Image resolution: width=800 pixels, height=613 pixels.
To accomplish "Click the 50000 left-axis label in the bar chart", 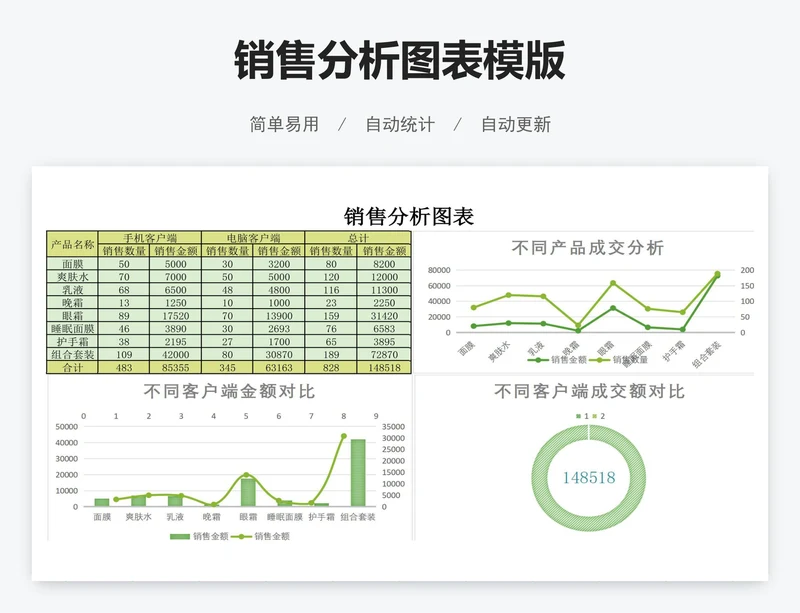I will (66, 427).
